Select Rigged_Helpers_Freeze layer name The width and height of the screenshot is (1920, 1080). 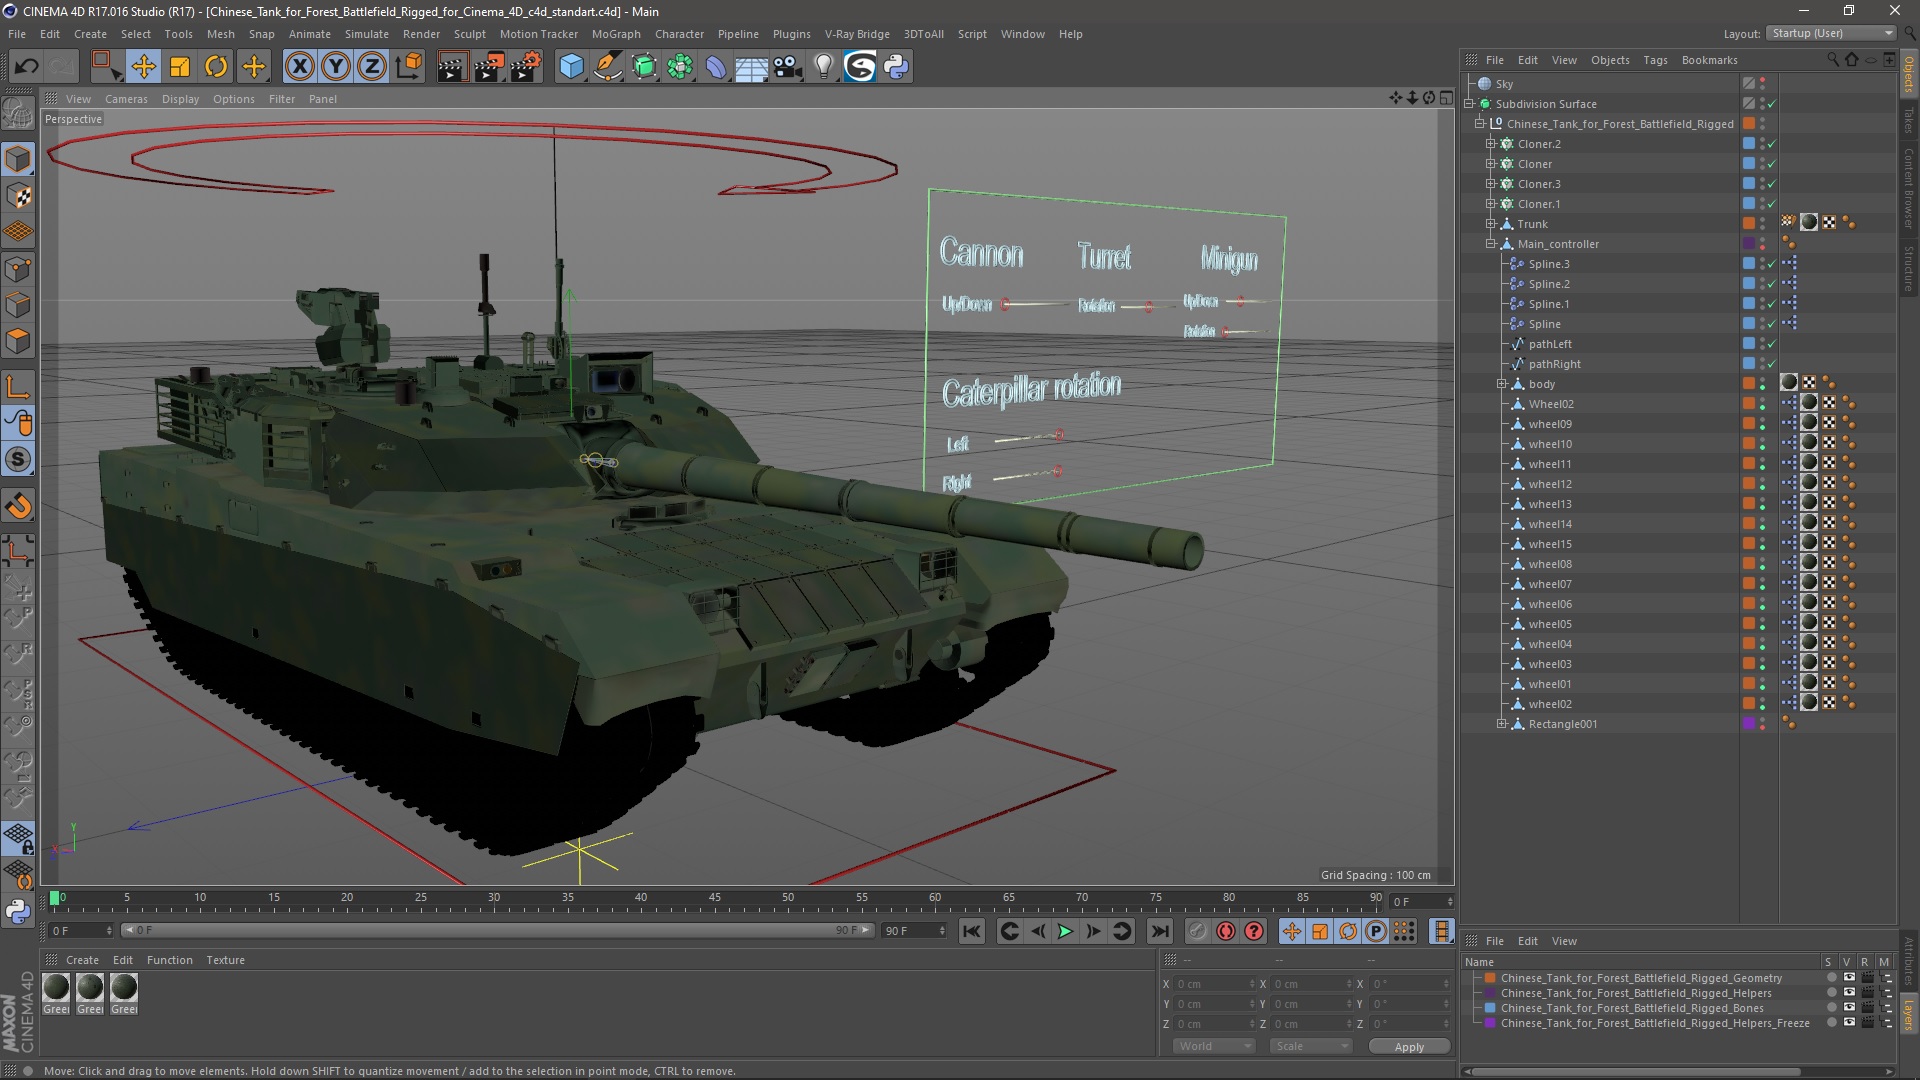[x=1654, y=1023]
